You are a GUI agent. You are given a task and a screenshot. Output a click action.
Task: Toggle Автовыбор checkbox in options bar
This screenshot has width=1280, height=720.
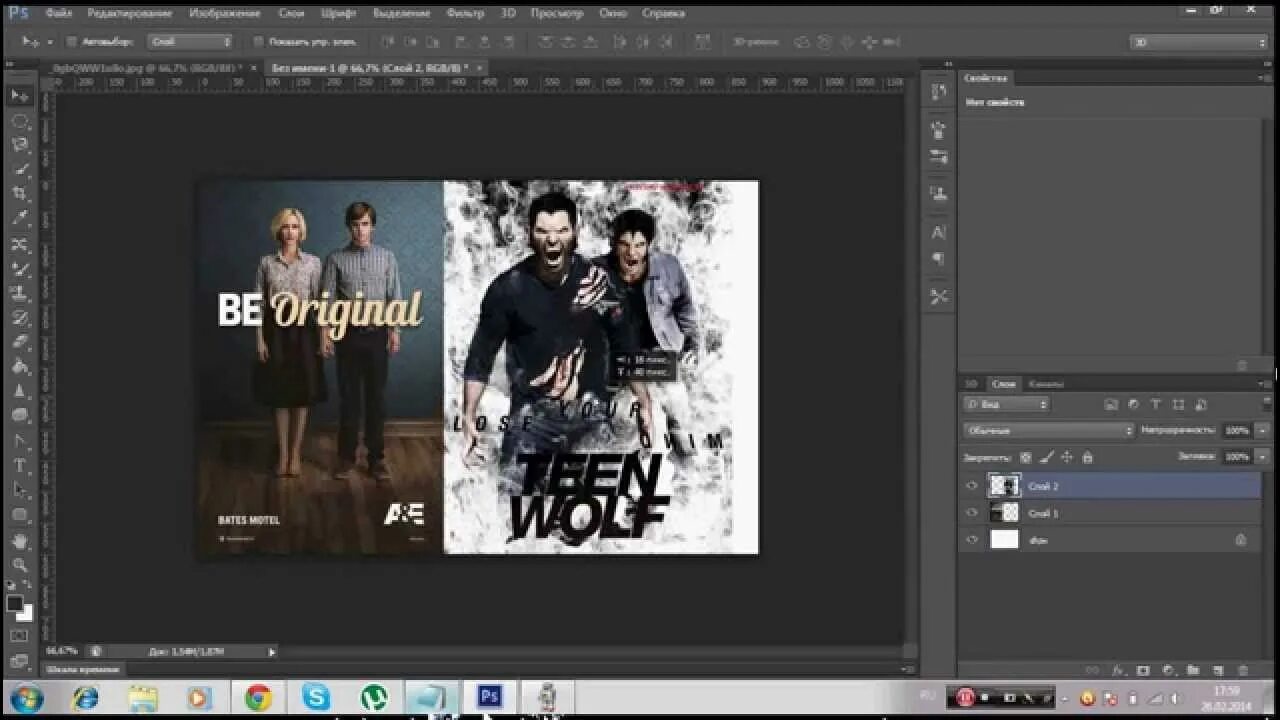pyautogui.click(x=71, y=42)
